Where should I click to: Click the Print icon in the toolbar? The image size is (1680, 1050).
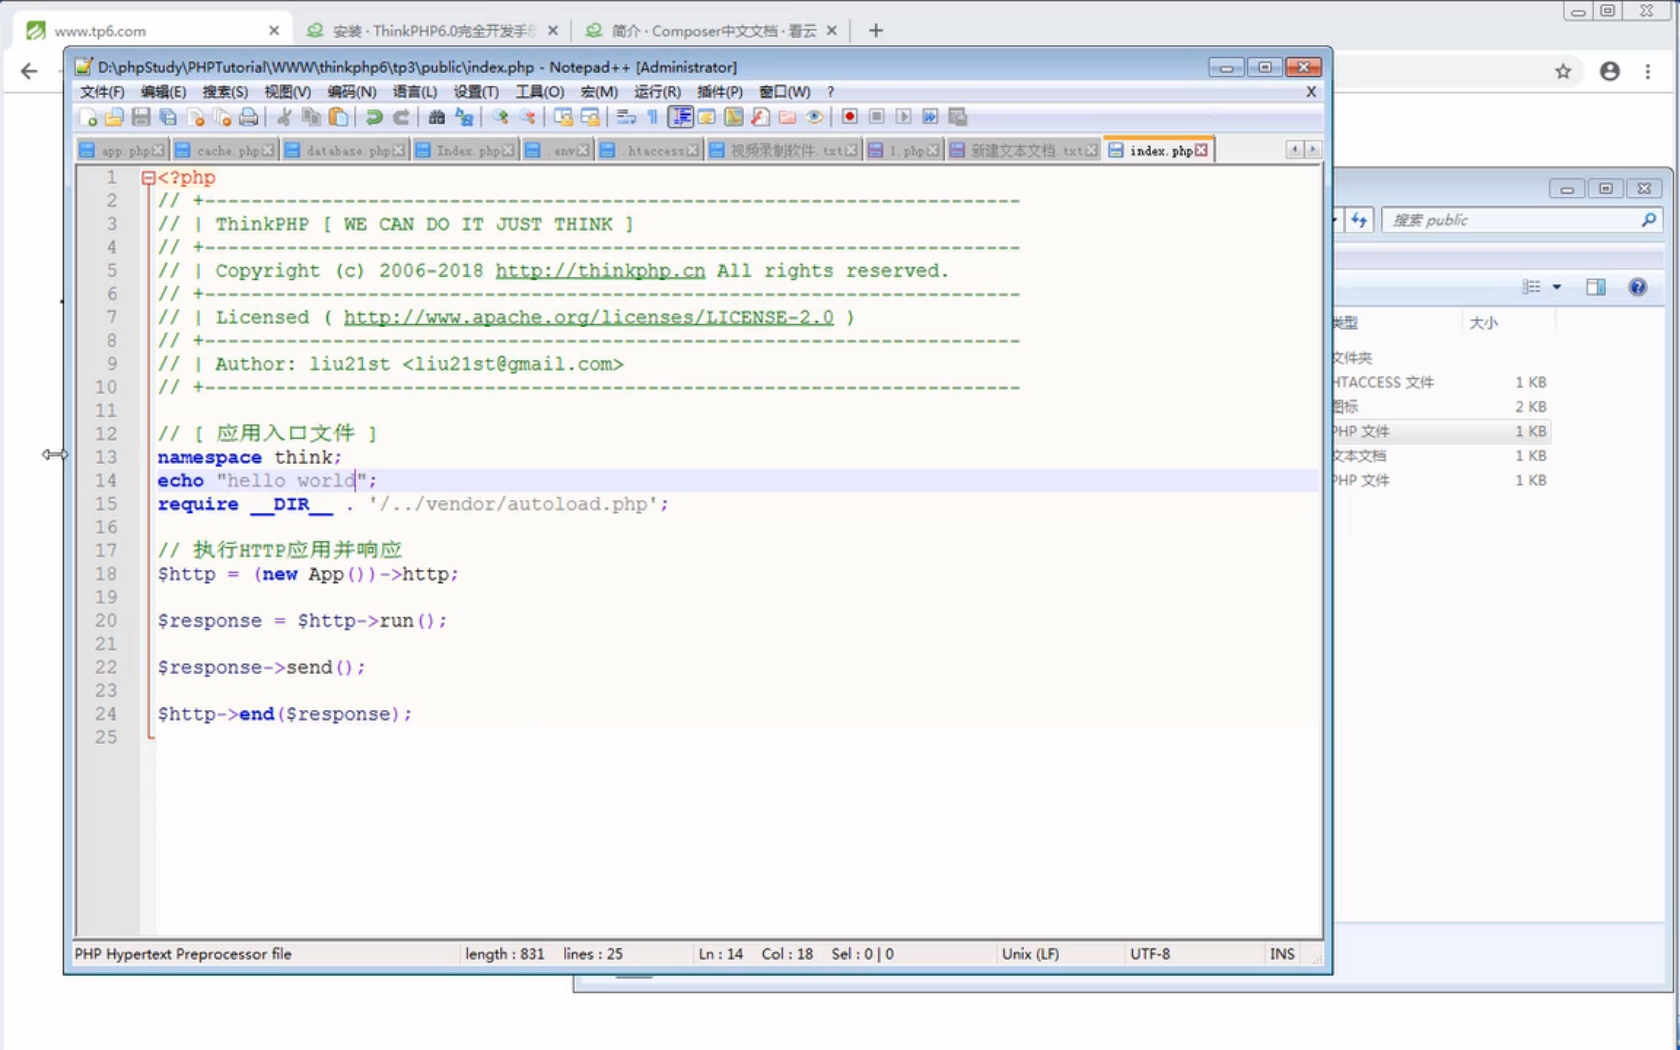(248, 117)
